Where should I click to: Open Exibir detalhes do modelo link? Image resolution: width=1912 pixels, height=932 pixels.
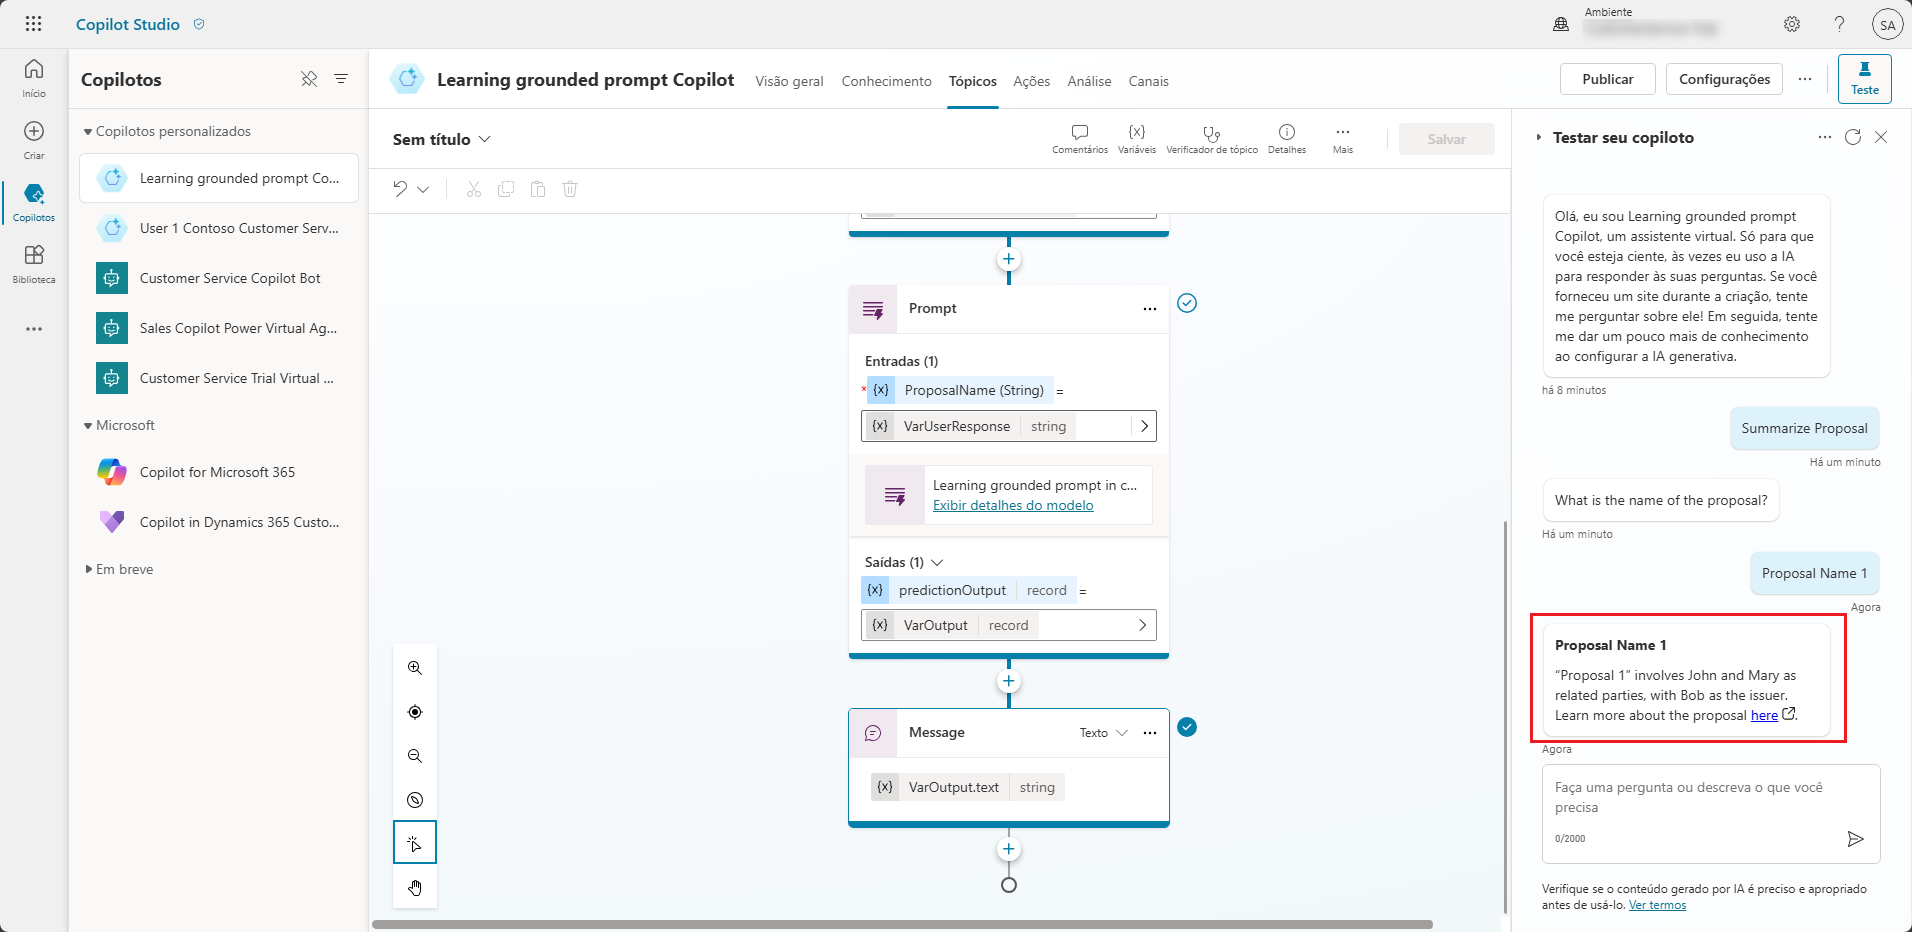tap(1013, 506)
